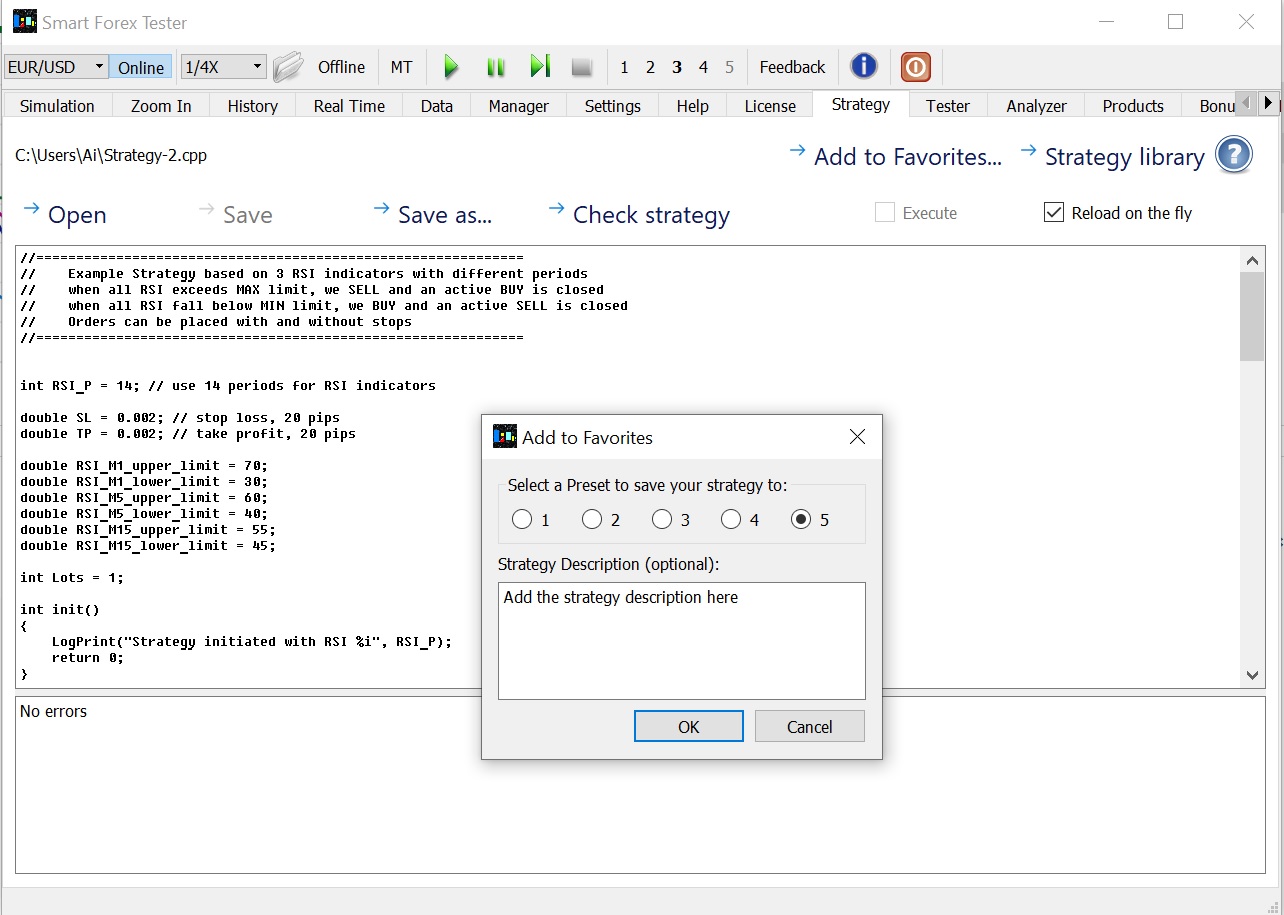
Task: Stop simulation with the gray square icon
Action: point(581,67)
